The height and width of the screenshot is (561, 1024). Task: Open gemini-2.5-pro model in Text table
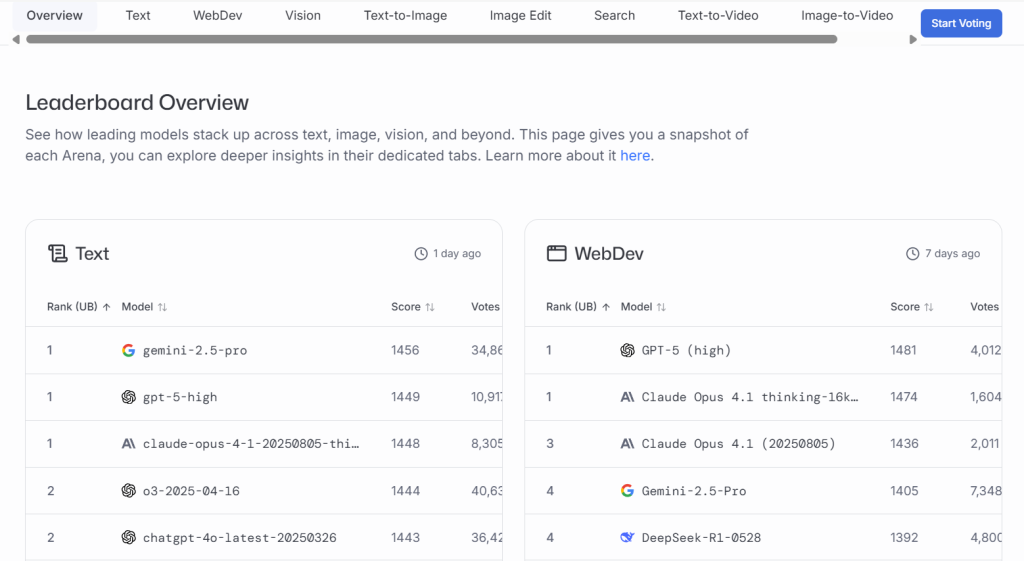point(195,351)
